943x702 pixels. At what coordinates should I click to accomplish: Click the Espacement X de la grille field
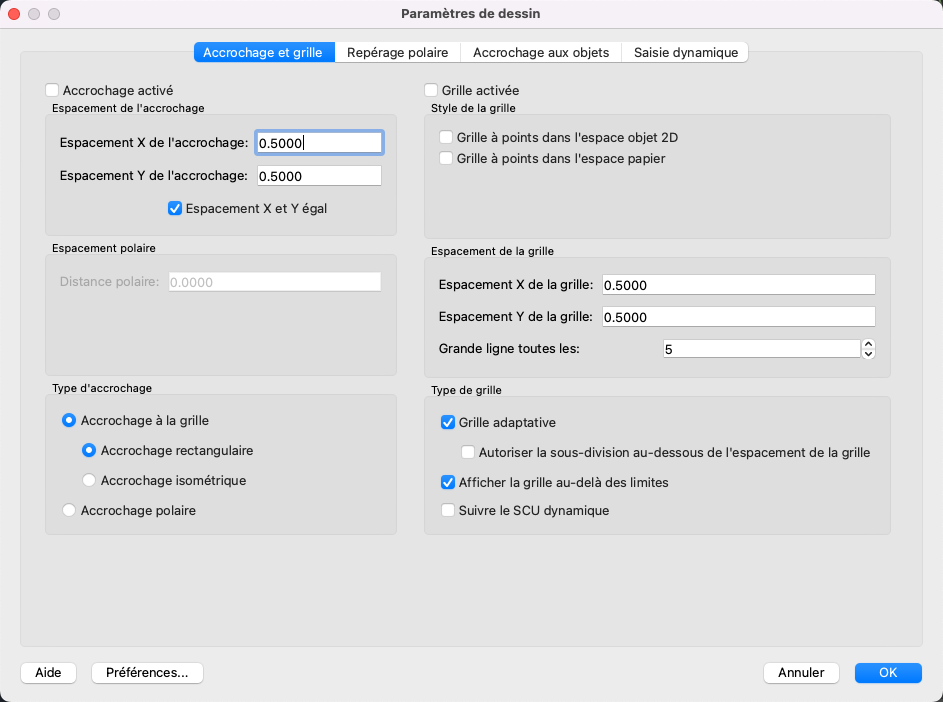click(737, 285)
